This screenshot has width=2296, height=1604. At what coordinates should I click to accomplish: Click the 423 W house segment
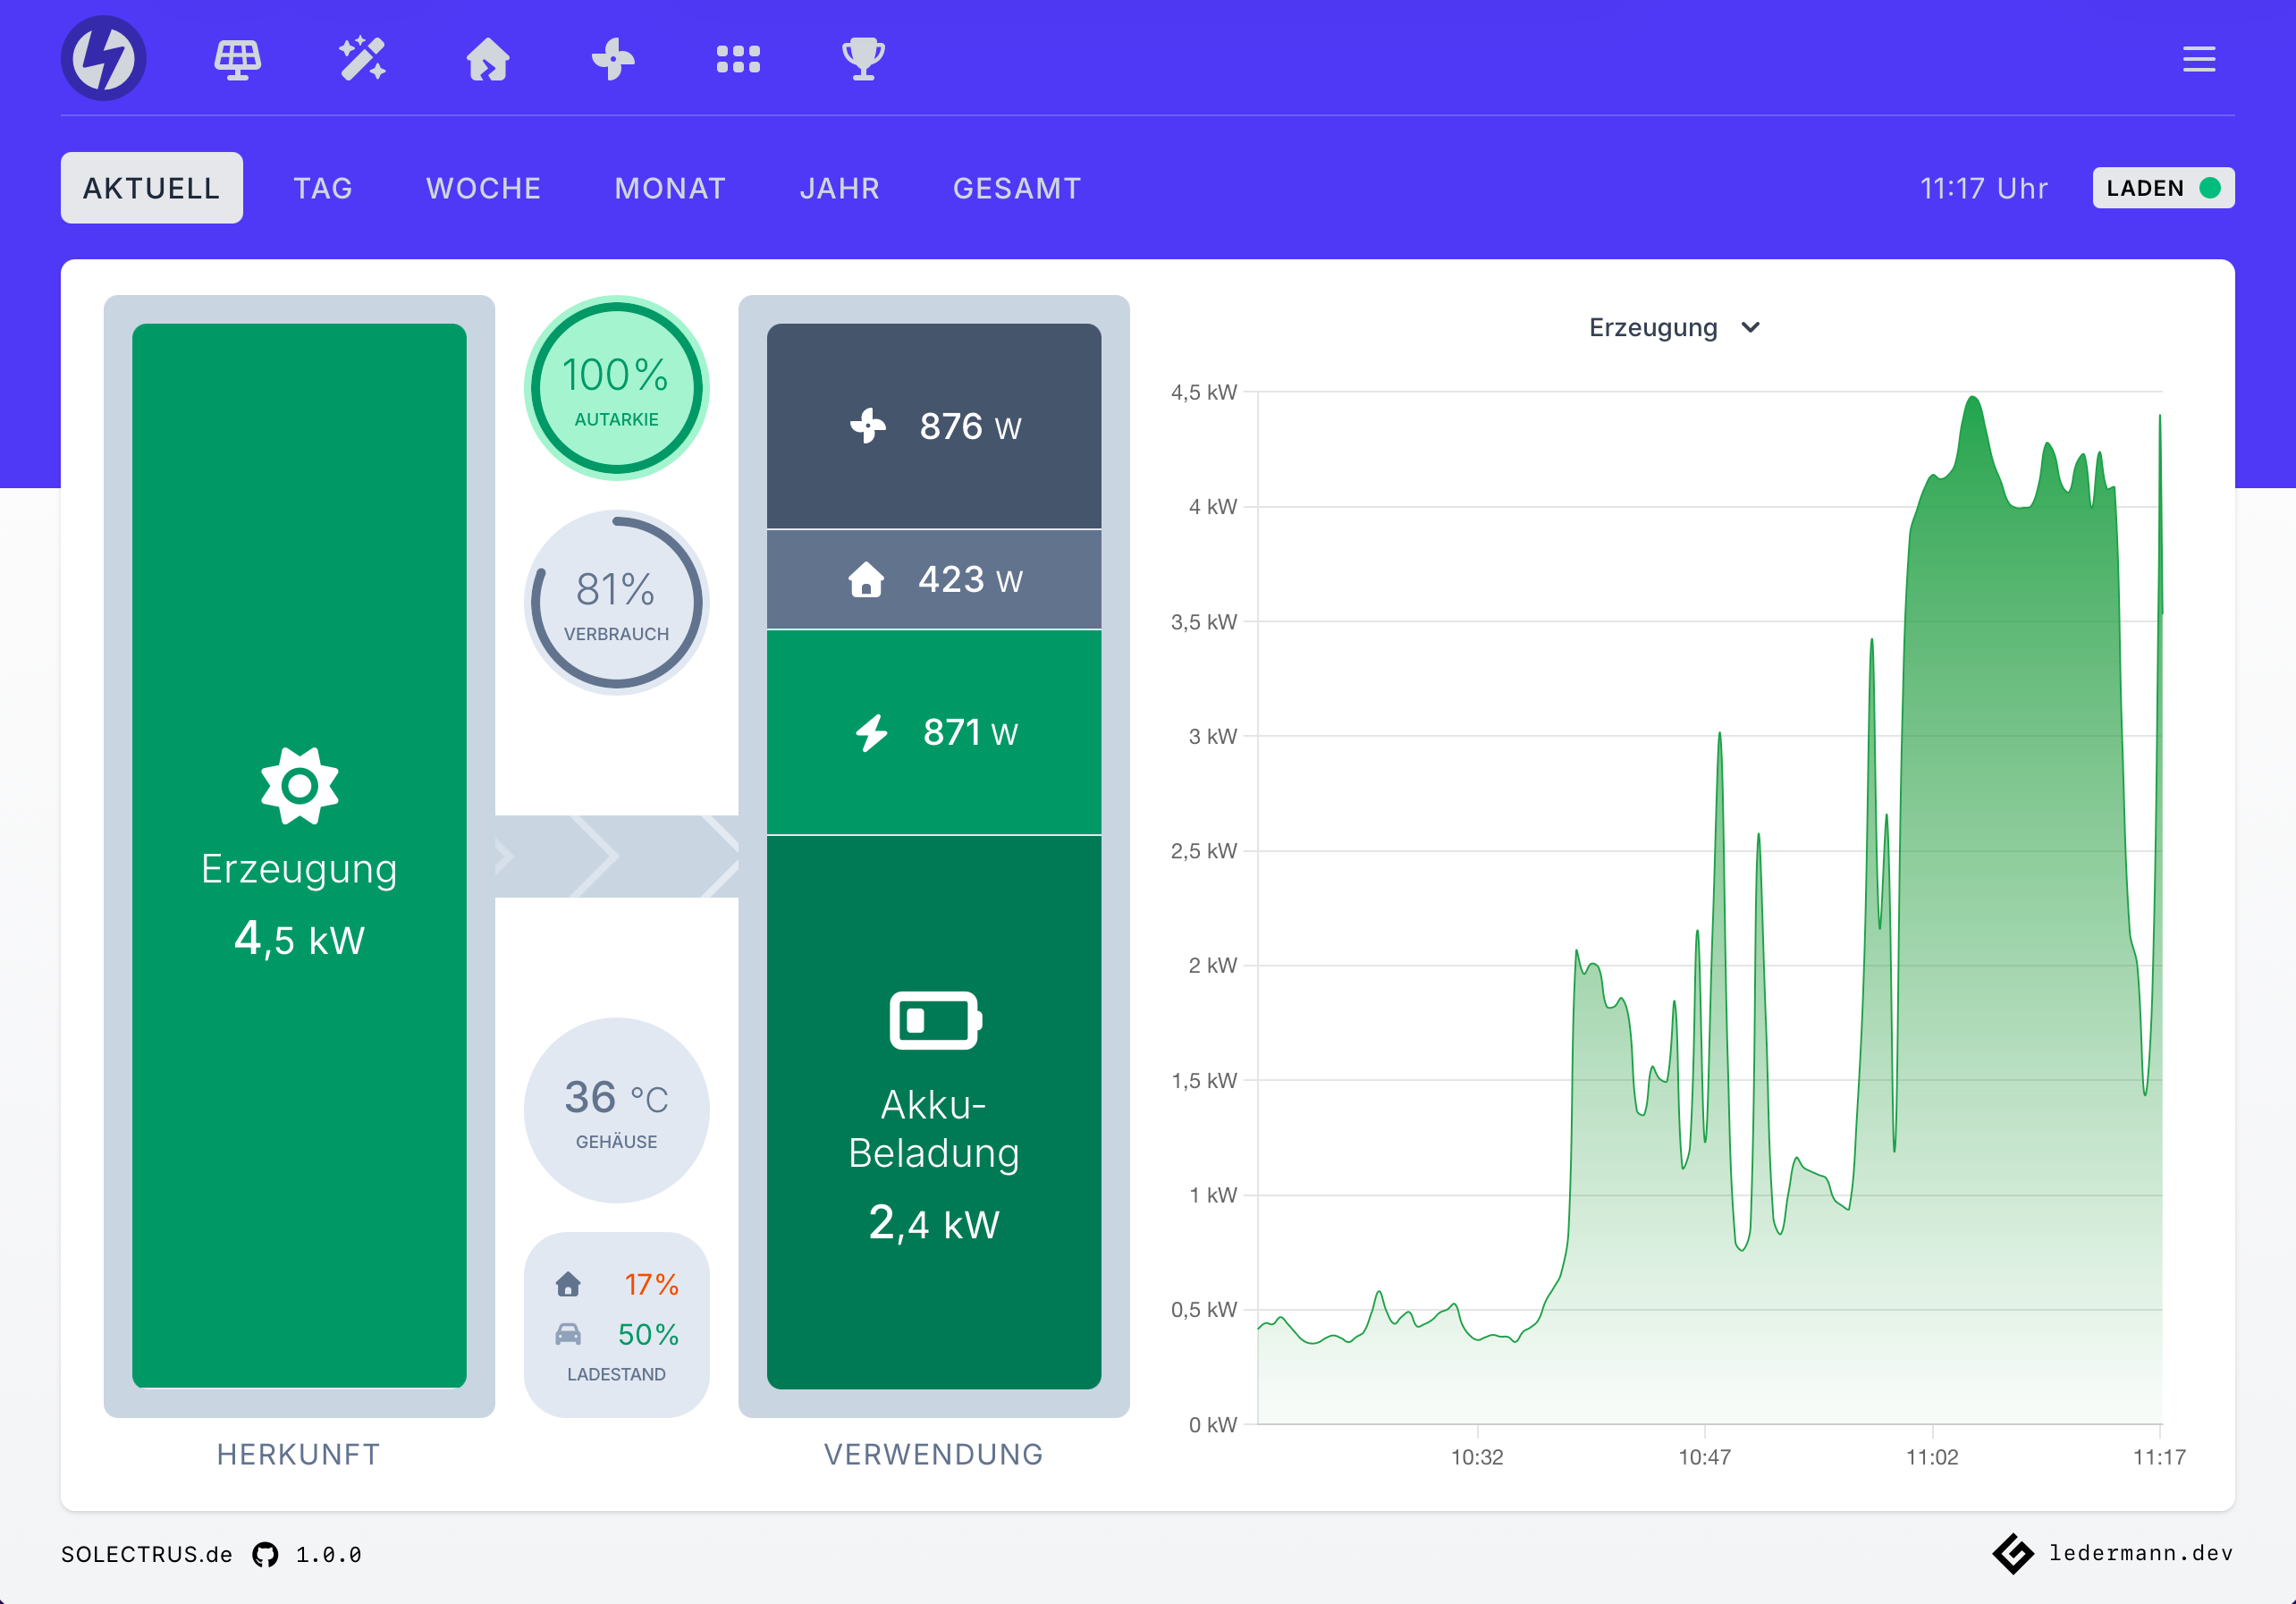click(933, 578)
